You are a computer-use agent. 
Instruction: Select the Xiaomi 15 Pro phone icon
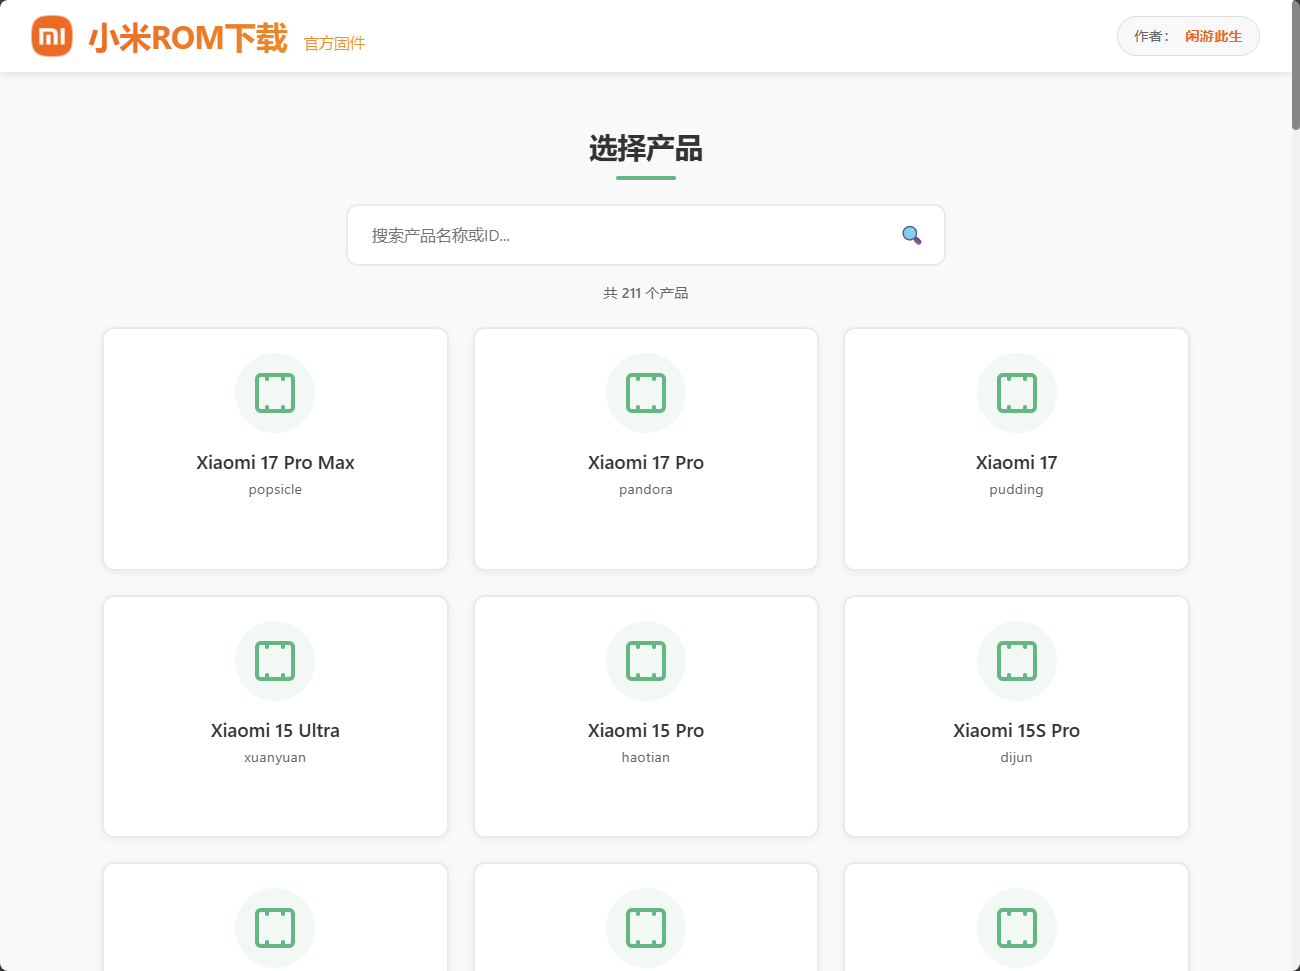[x=645, y=661]
